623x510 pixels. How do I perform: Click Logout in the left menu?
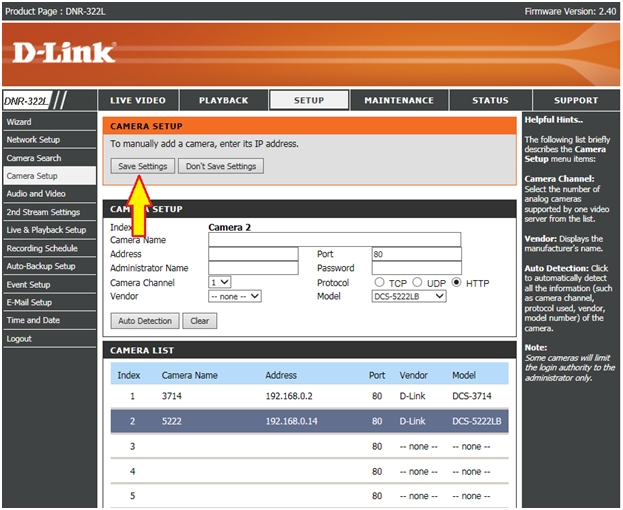[19, 339]
